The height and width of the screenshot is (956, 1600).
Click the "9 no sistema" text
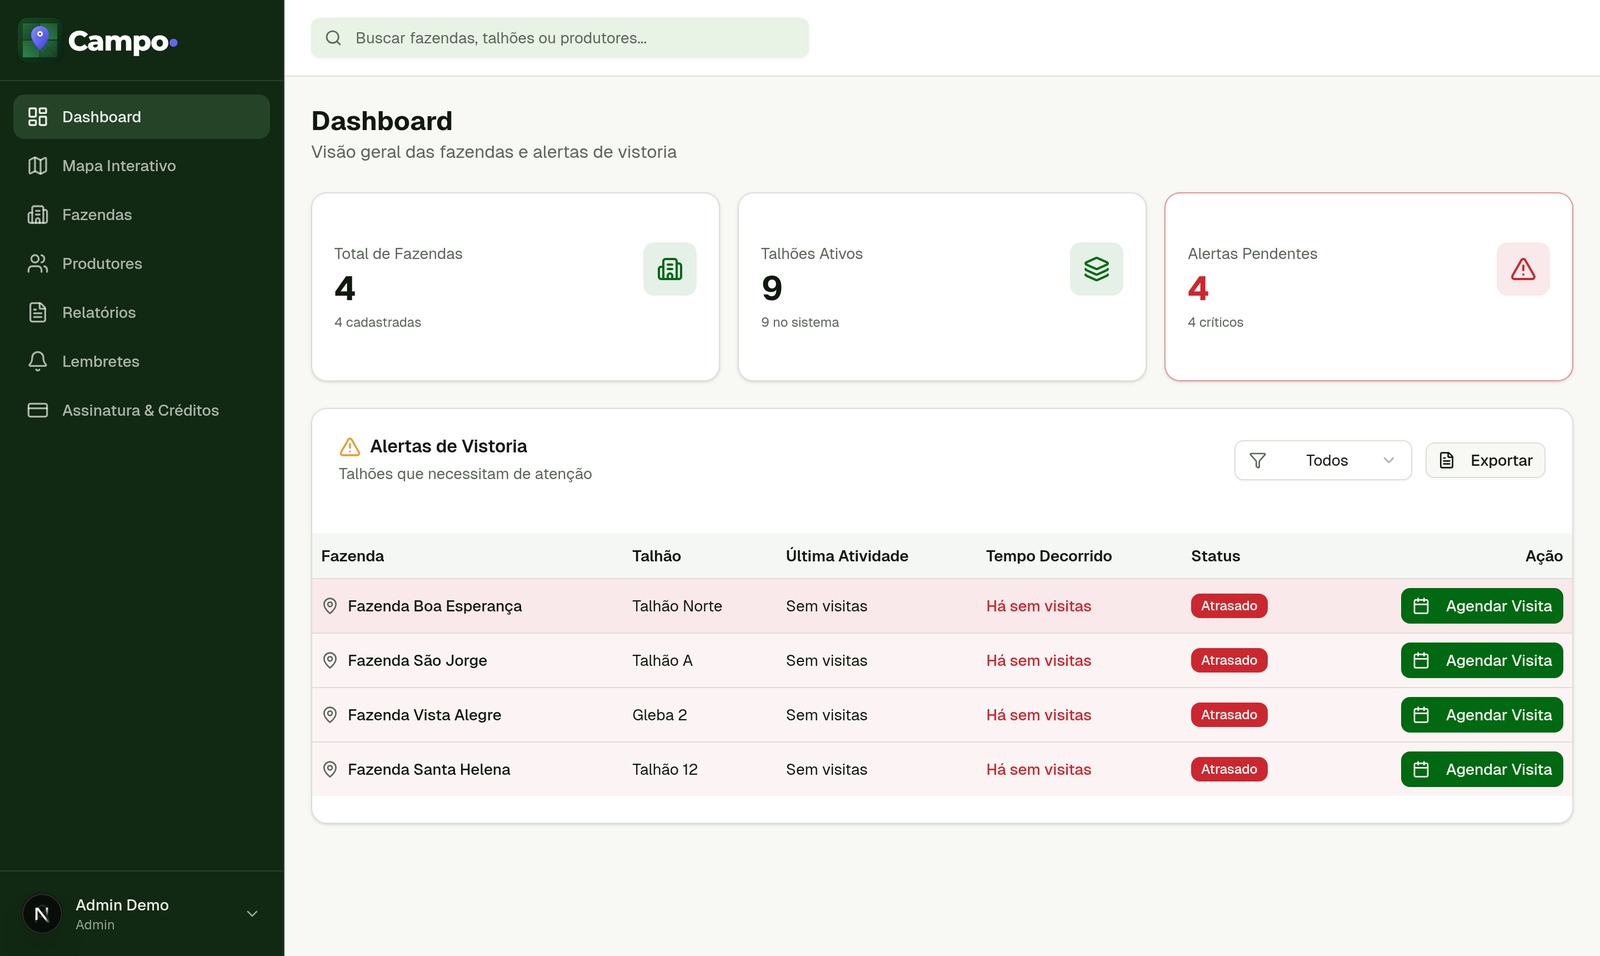(x=800, y=322)
